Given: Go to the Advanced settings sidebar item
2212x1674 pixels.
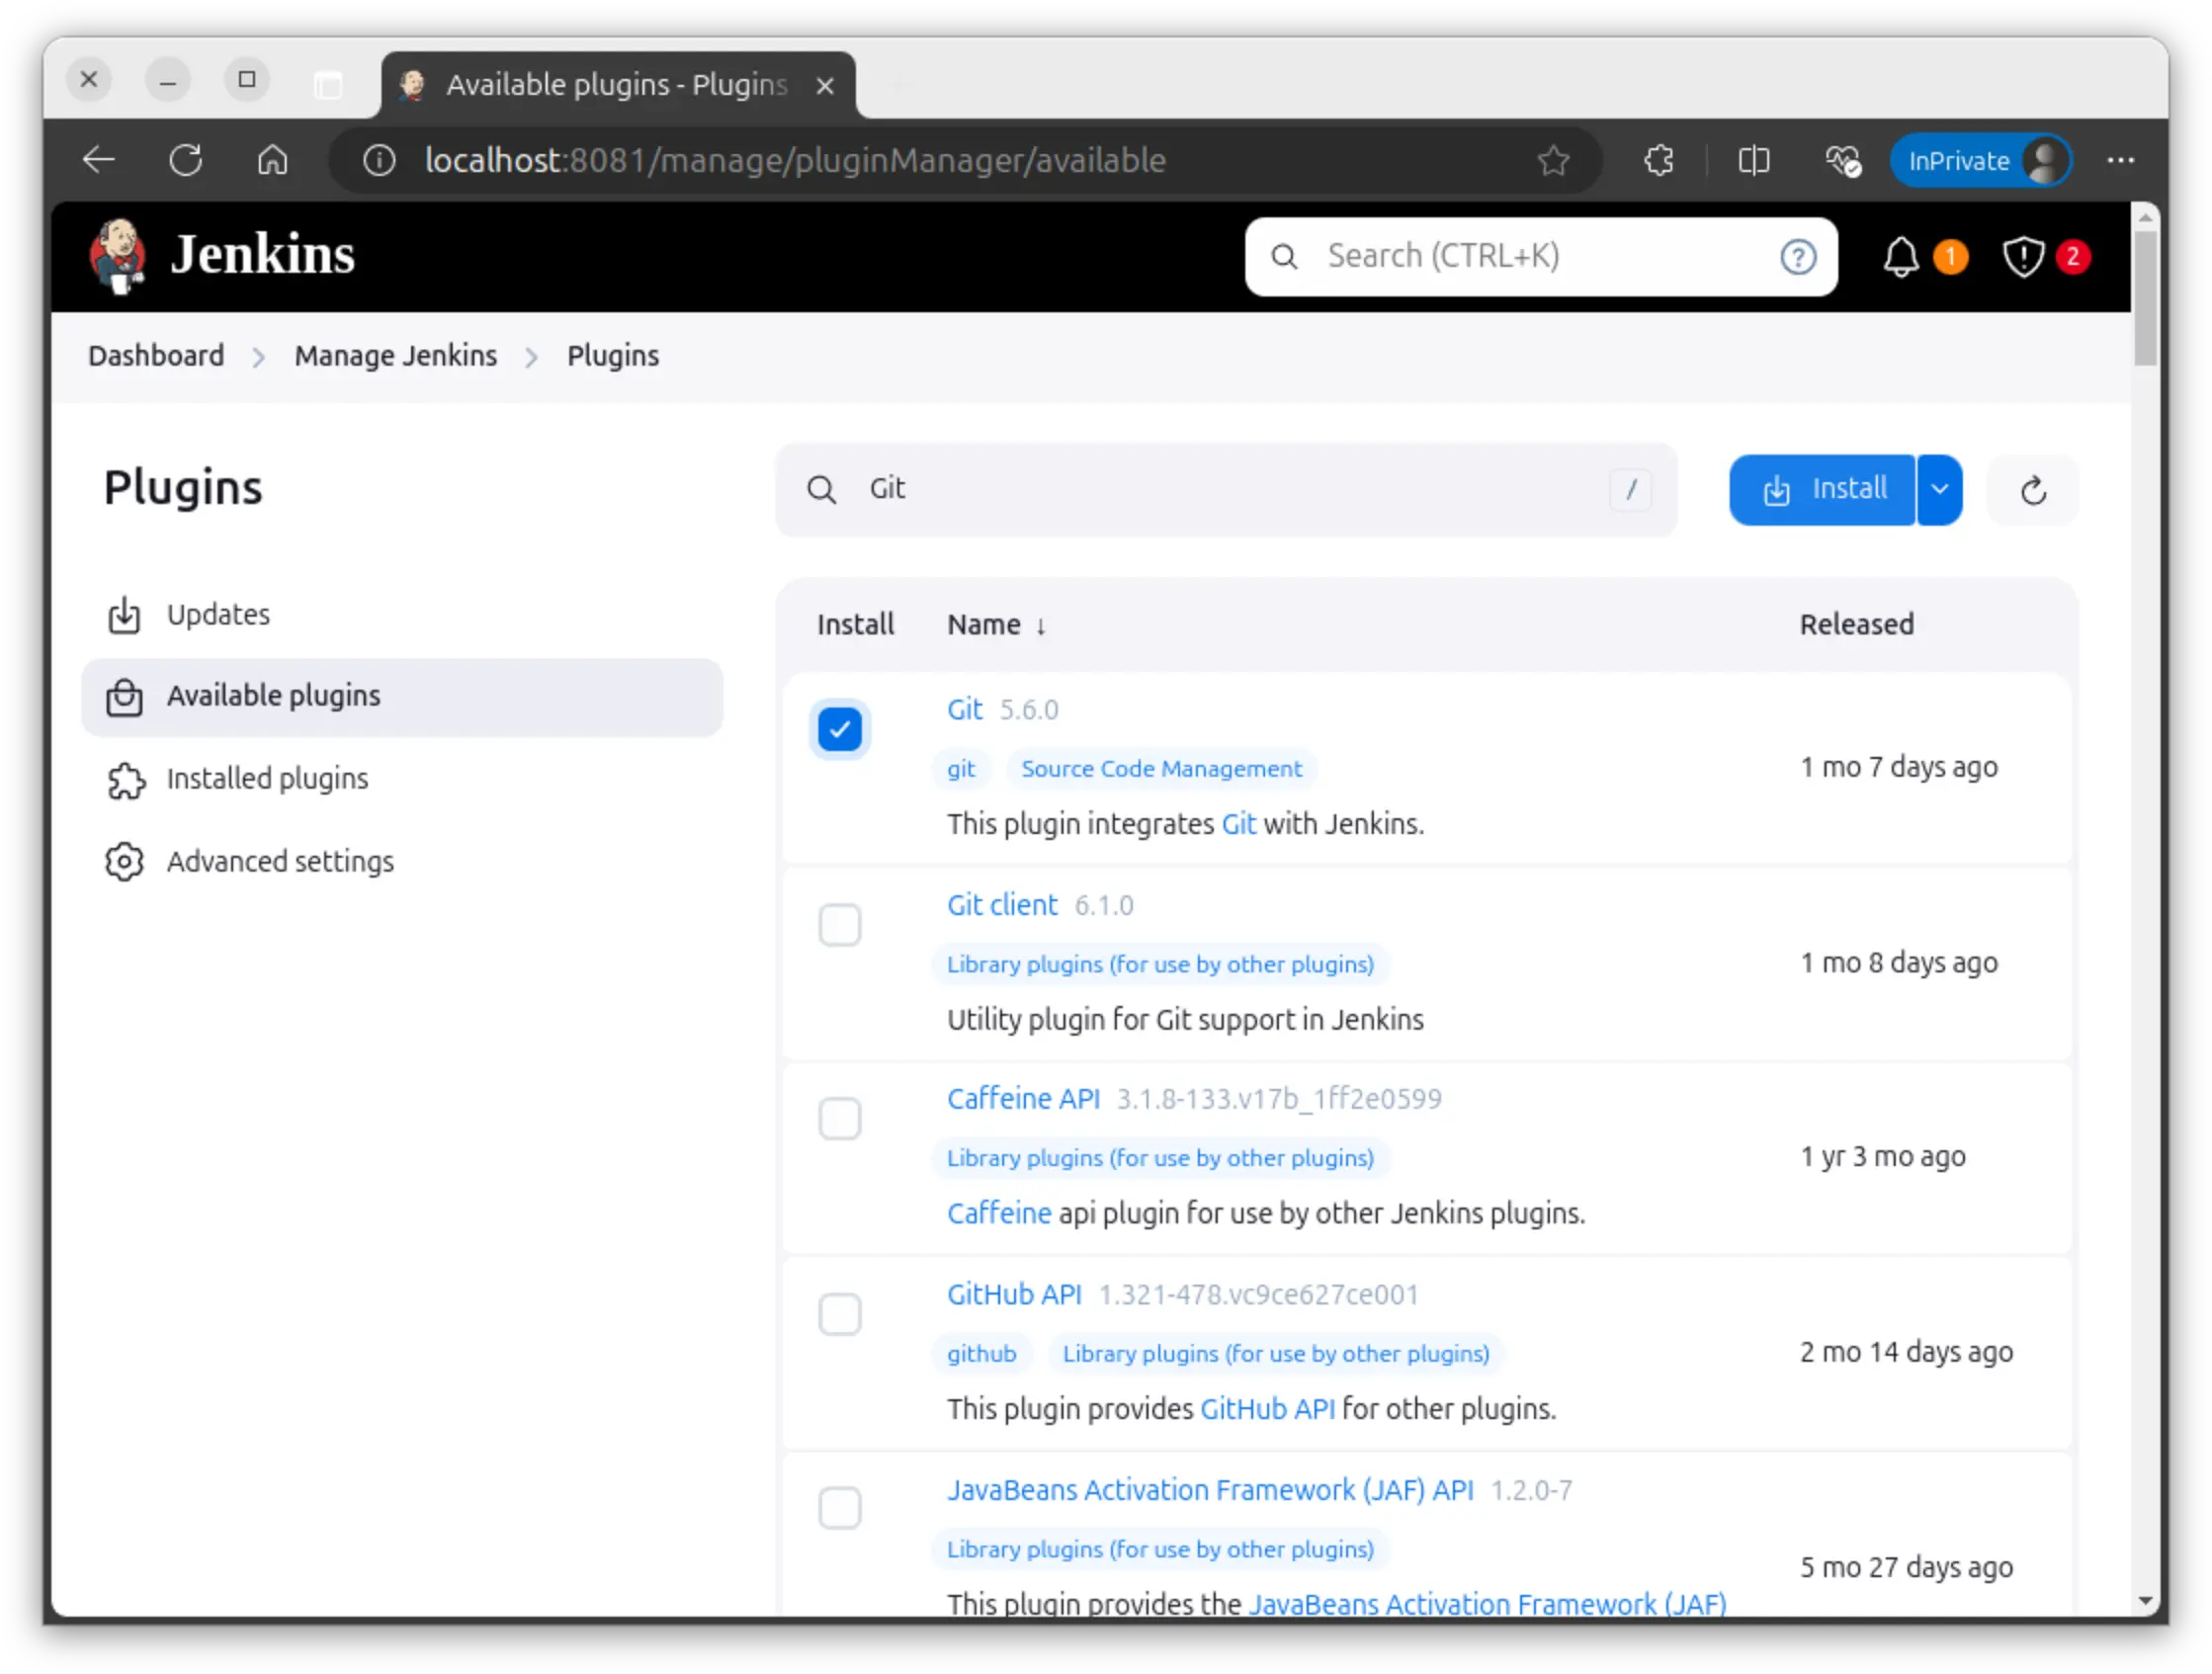Looking at the screenshot, I should pyautogui.click(x=280, y=862).
